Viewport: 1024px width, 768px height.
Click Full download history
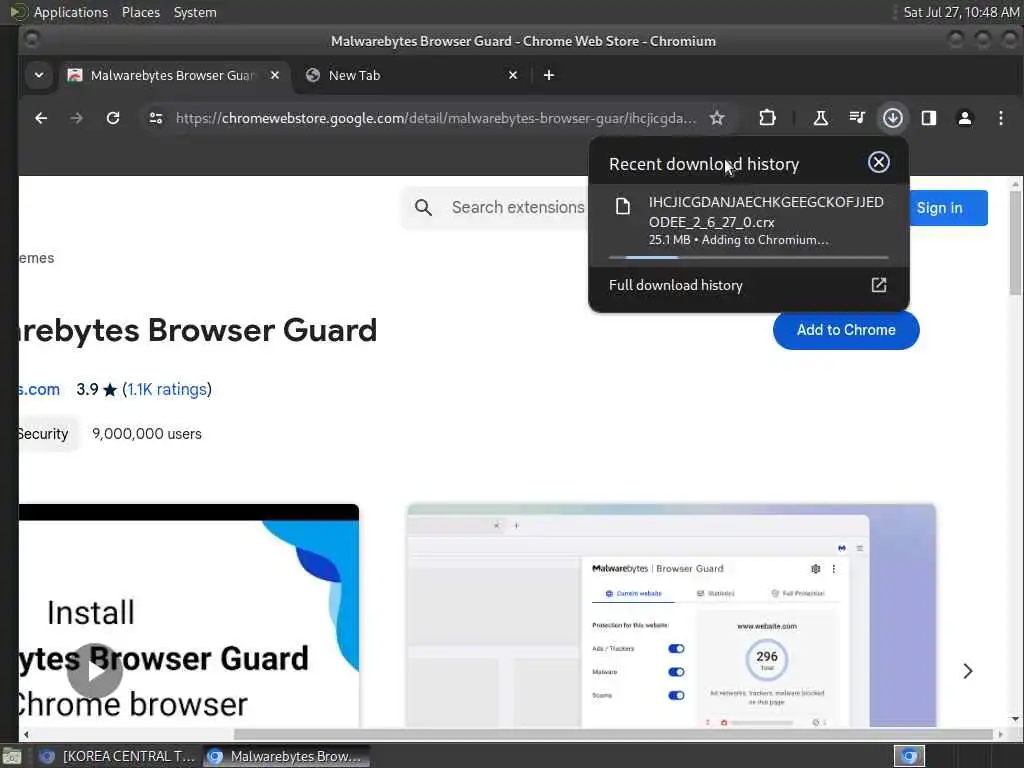[x=675, y=285]
